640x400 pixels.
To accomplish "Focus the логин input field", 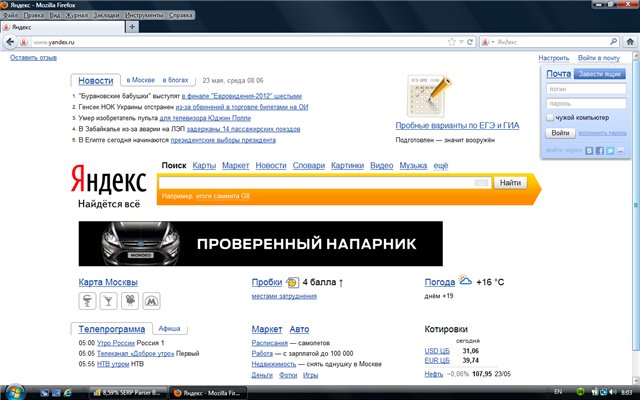I will tap(586, 89).
